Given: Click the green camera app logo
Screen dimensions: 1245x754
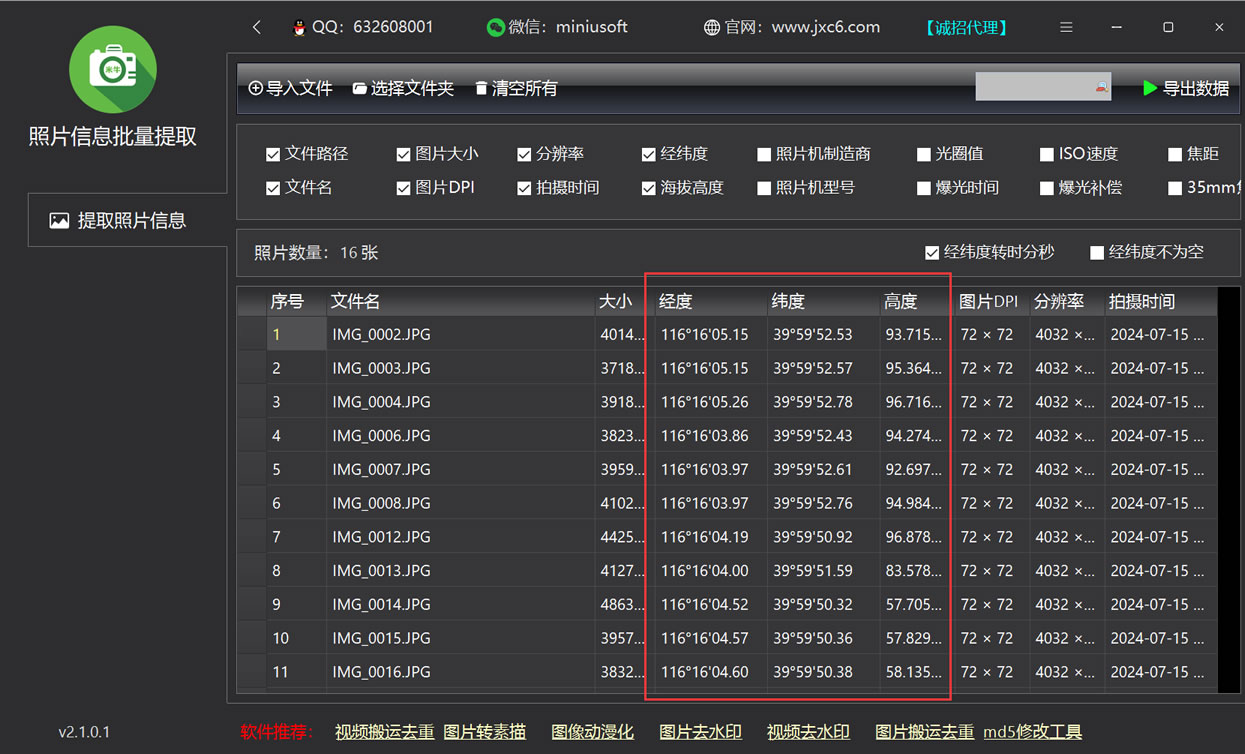Looking at the screenshot, I should (112, 69).
